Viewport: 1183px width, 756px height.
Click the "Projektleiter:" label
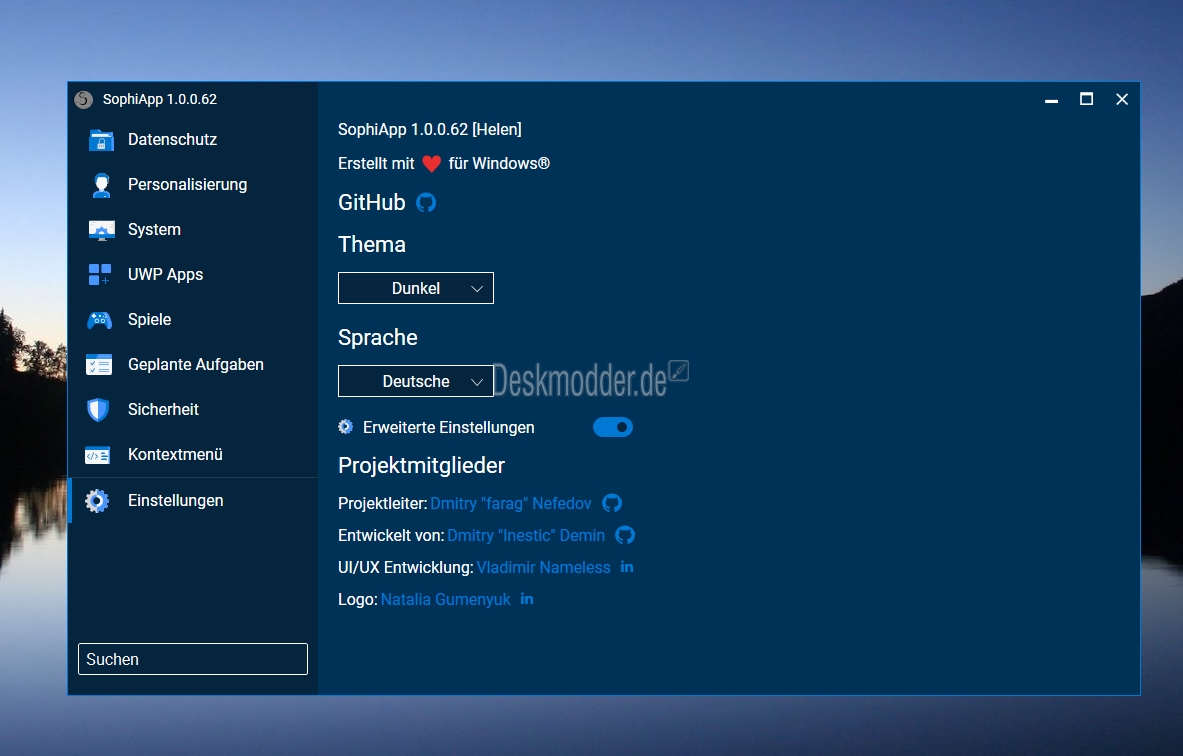coord(383,504)
